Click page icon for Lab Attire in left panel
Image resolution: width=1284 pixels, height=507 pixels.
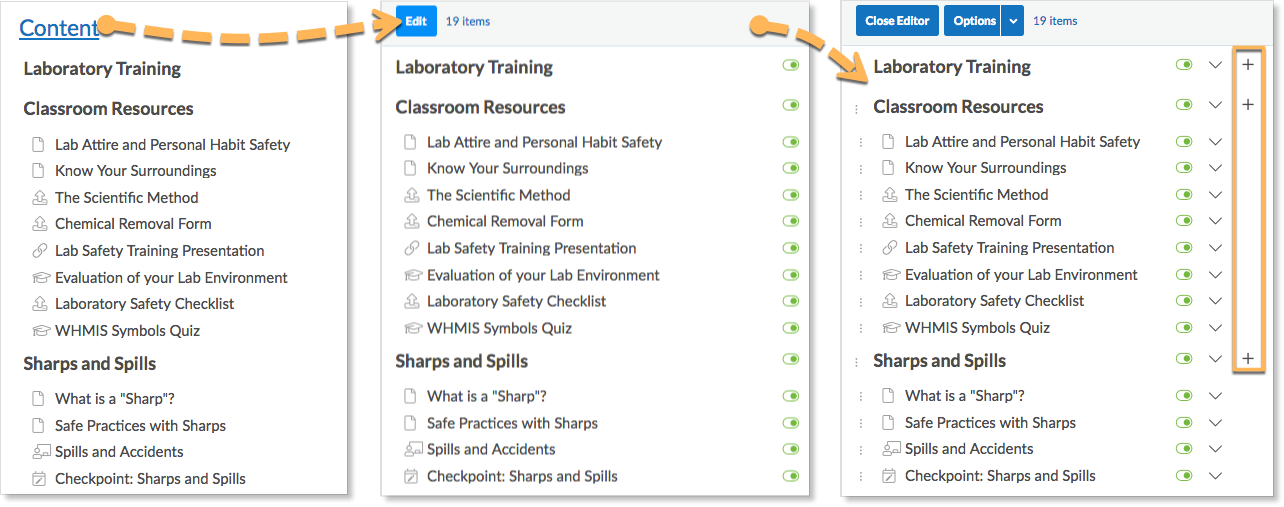coord(39,145)
